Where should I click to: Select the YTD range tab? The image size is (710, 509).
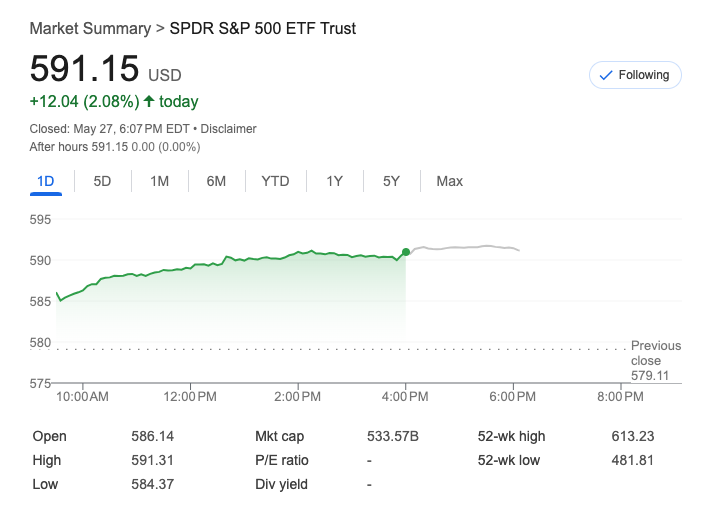[x=275, y=181]
